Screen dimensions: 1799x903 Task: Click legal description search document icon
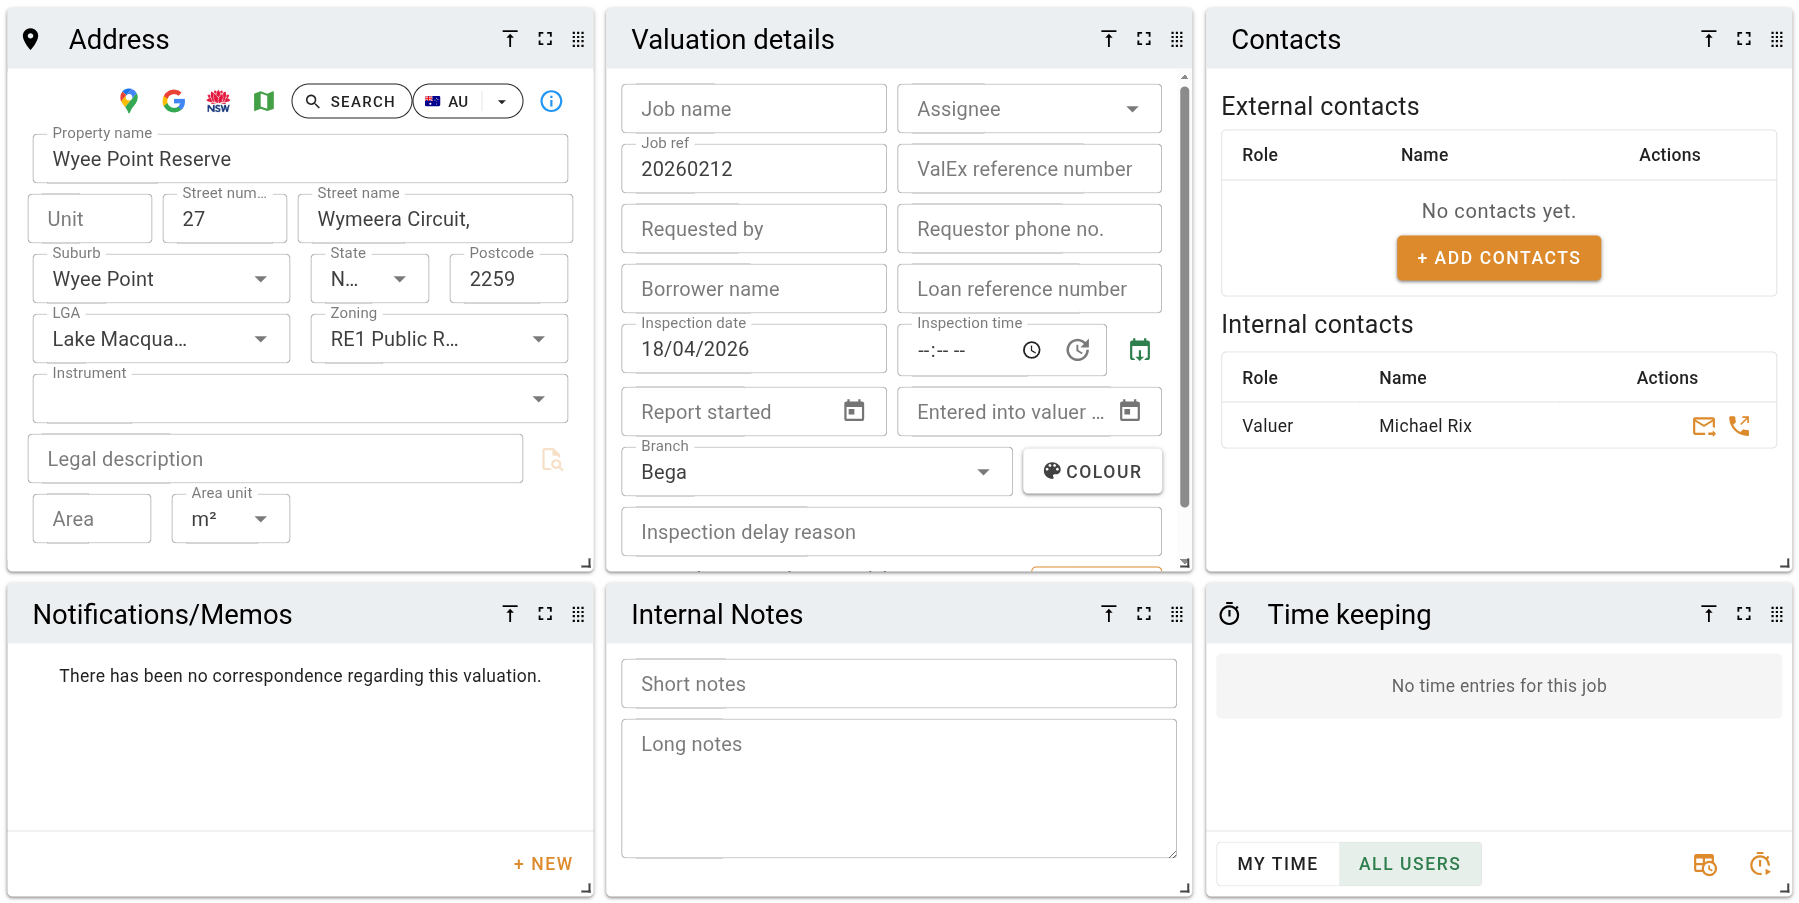pos(552,459)
